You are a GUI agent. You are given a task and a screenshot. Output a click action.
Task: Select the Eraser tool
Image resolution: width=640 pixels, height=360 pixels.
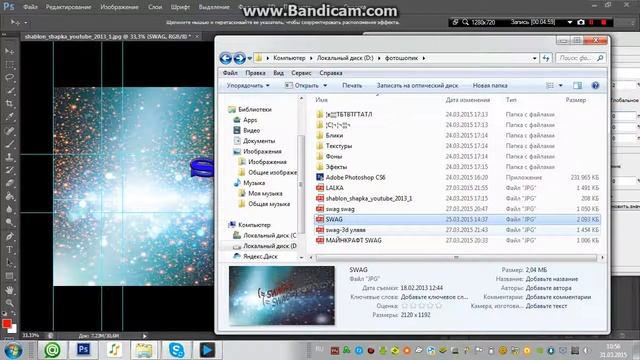coord(9,183)
